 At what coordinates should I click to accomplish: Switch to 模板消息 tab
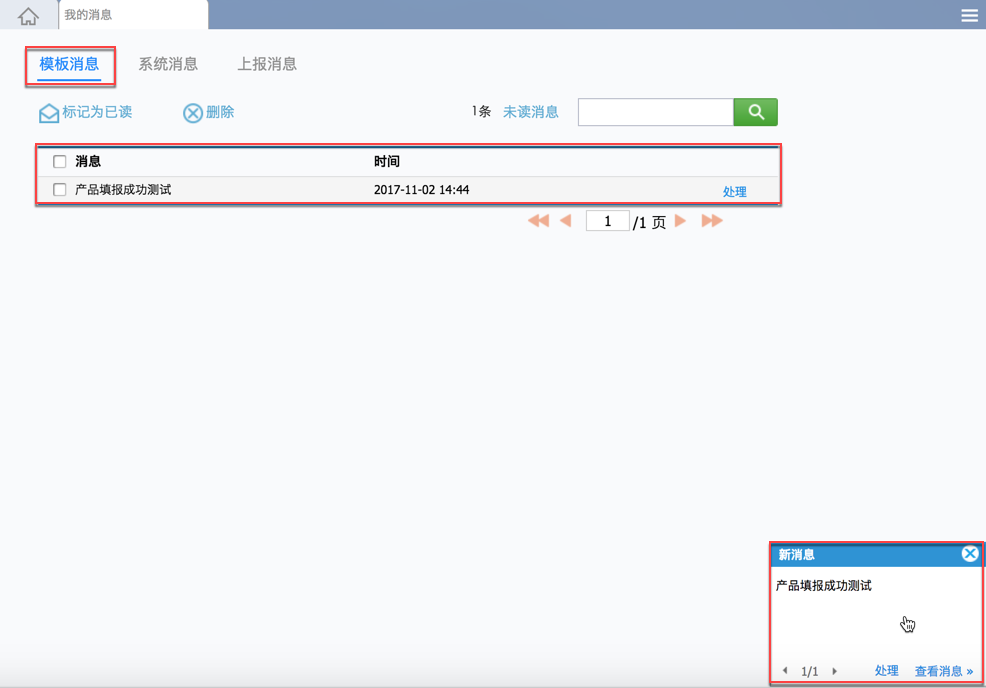tap(69, 64)
